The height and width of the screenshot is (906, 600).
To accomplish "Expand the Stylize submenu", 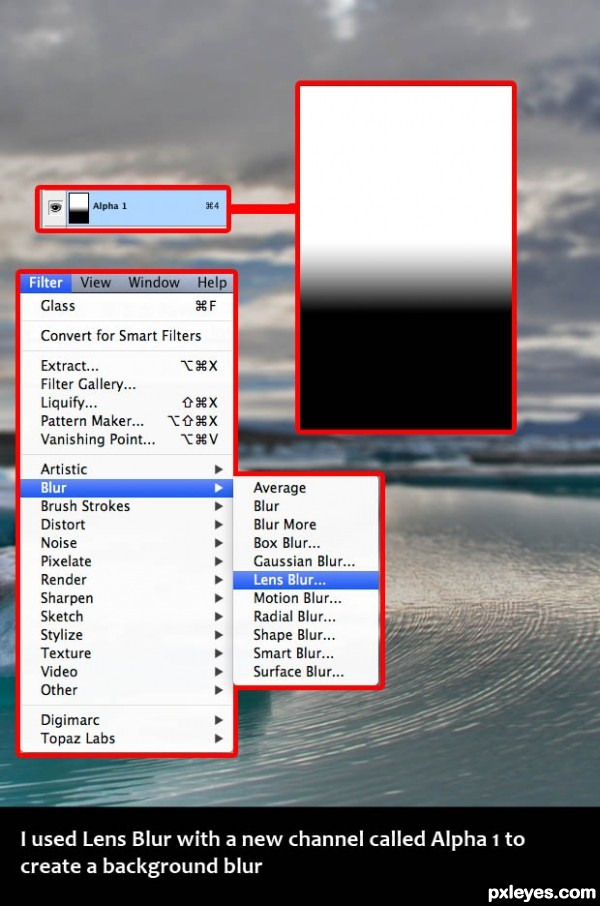I will (127, 635).
